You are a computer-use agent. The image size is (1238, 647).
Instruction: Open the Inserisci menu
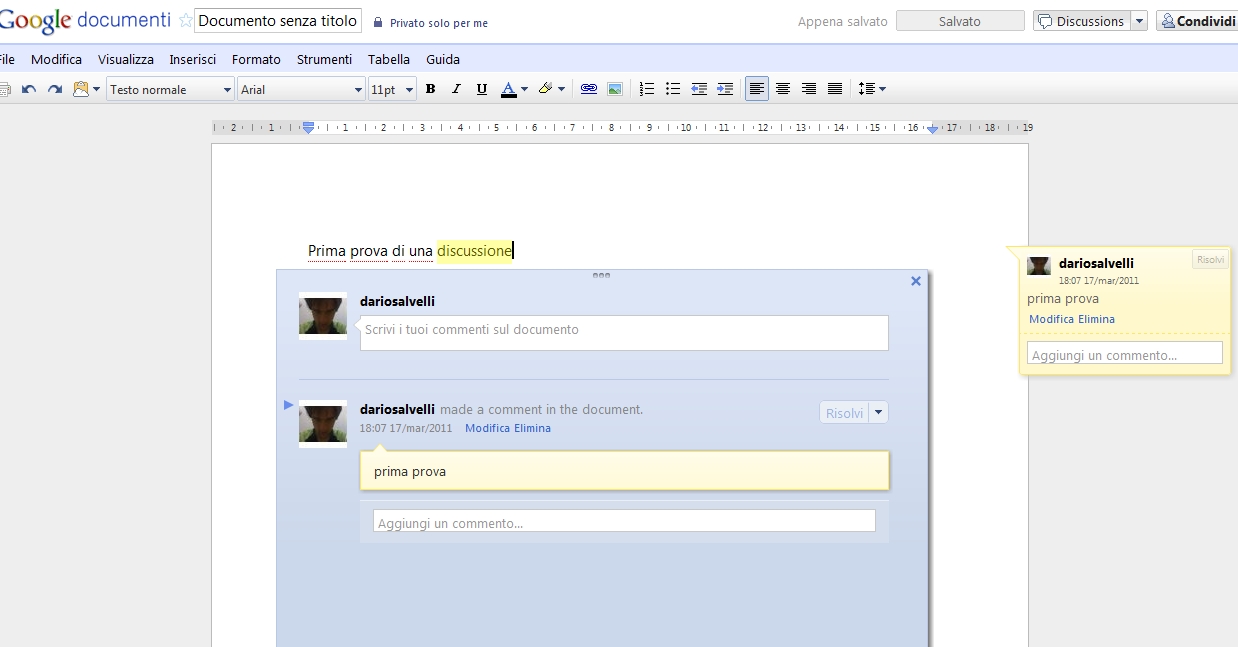point(192,59)
